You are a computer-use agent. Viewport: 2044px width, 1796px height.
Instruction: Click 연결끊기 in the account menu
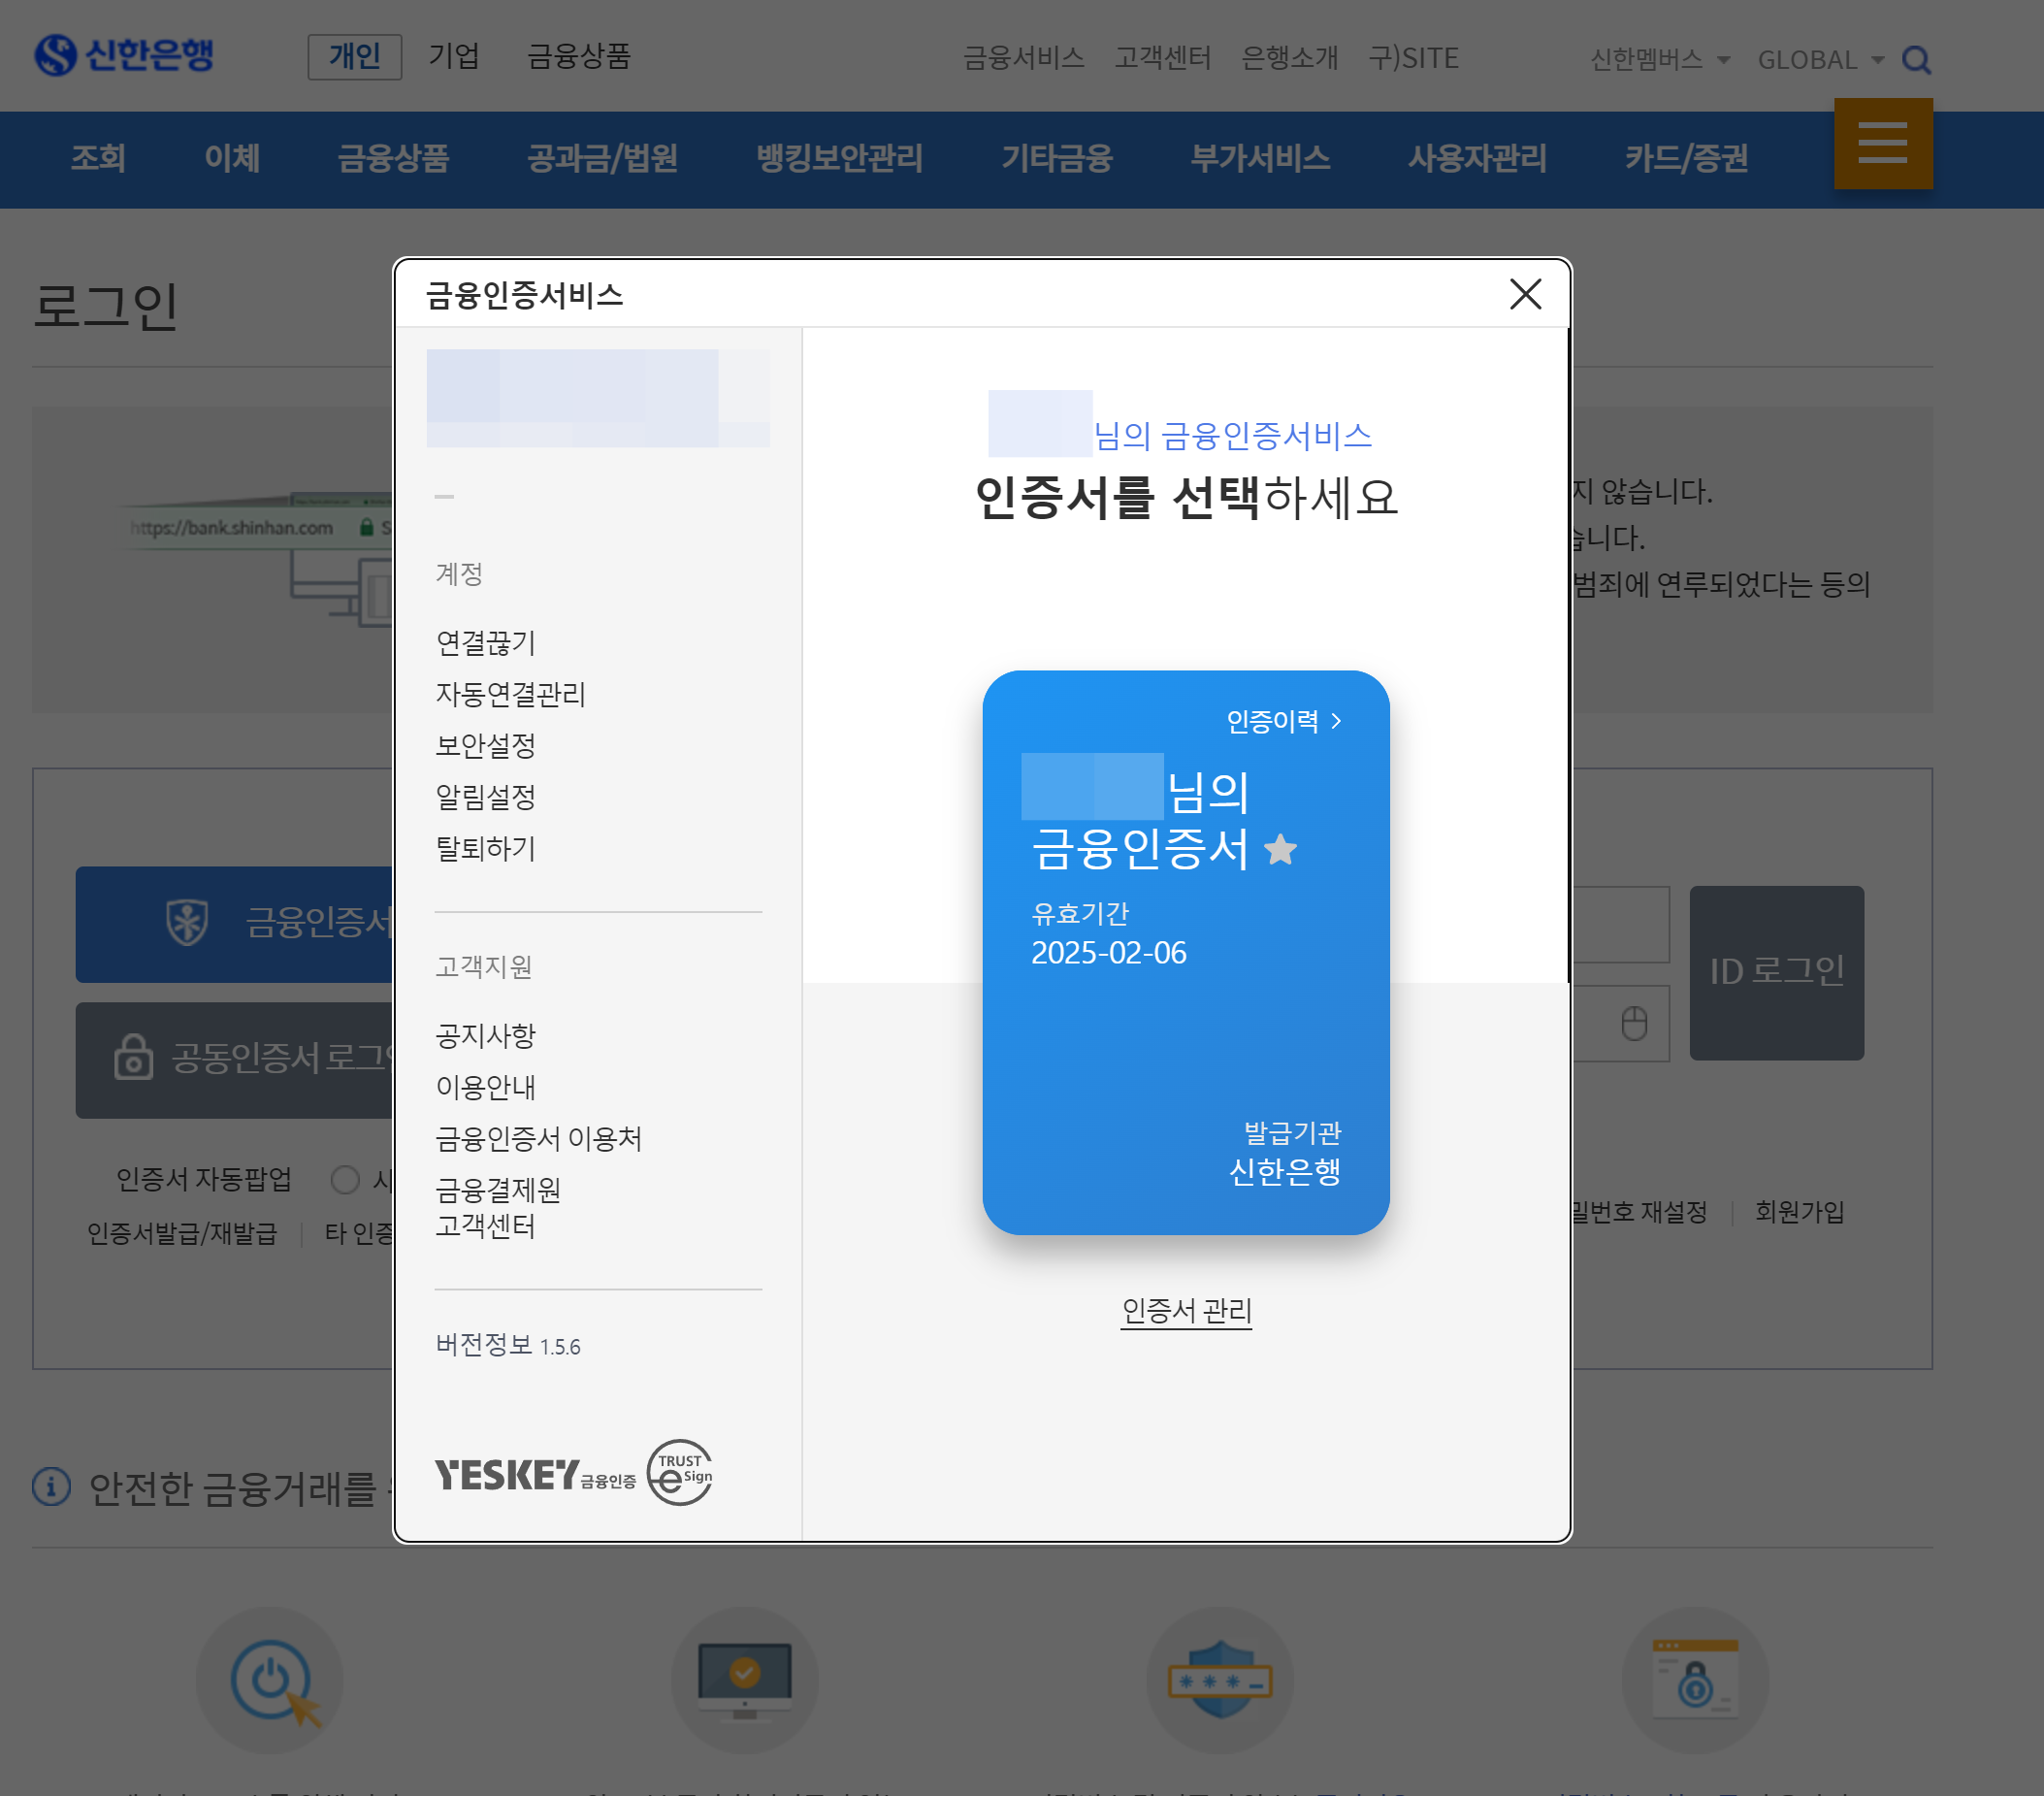click(x=485, y=642)
